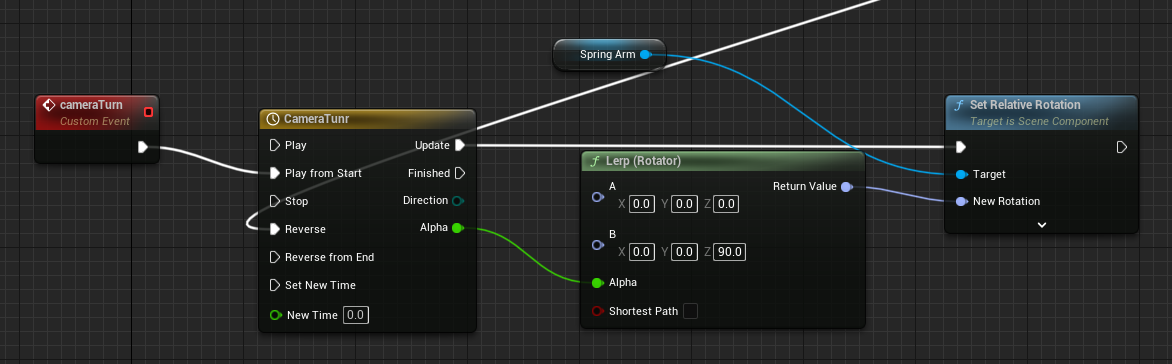Viewport: 1172px width, 364px height.
Task: Select the Set Relative Rotation node title
Action: pyautogui.click(x=1025, y=105)
